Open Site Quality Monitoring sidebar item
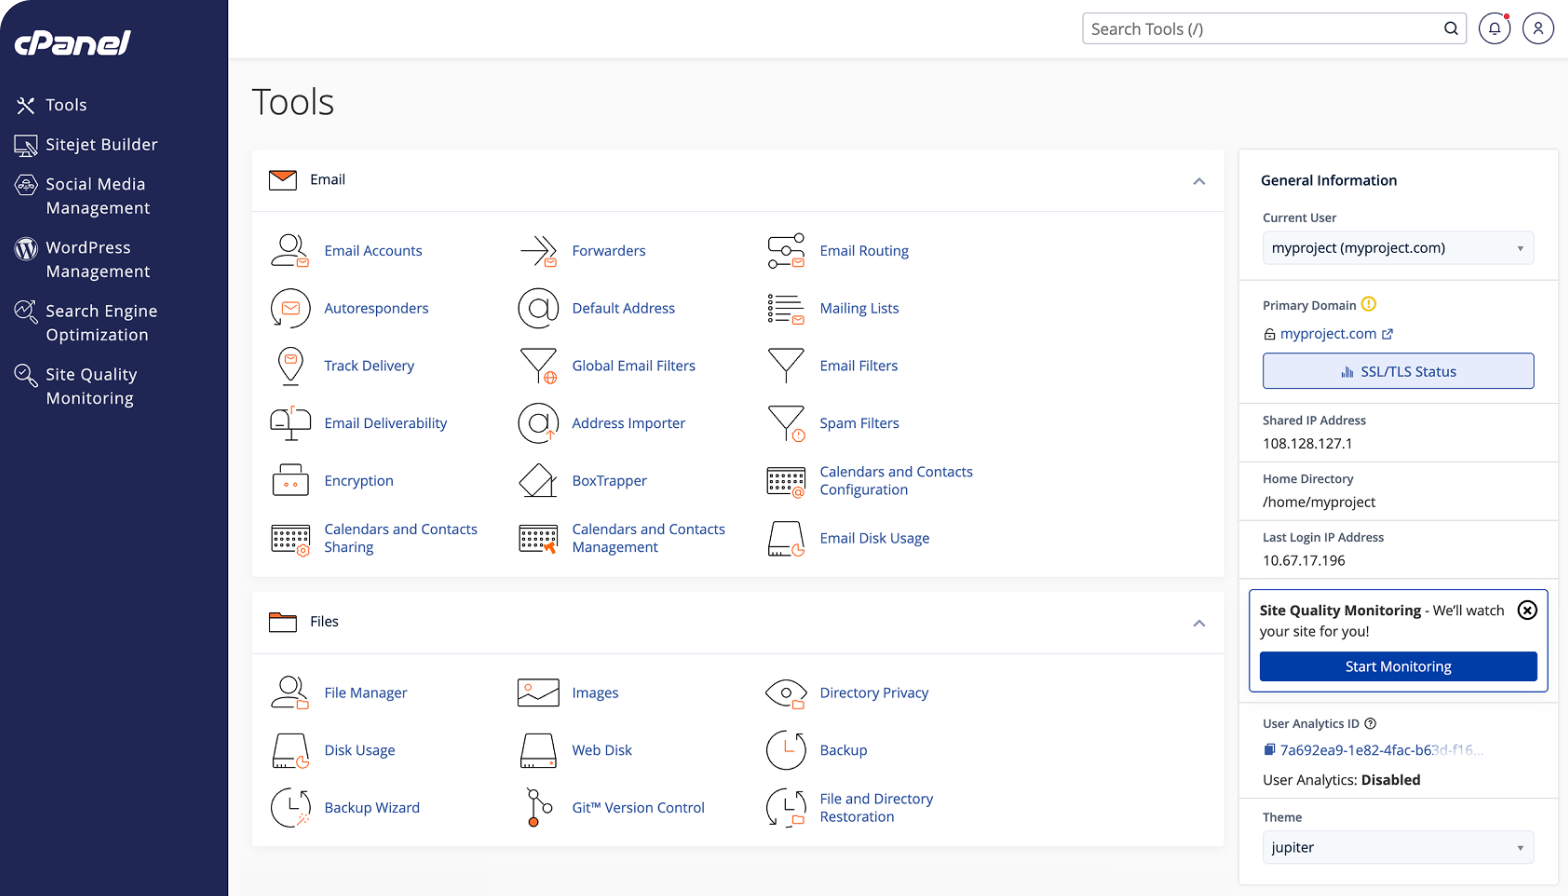Image resolution: width=1568 pixels, height=896 pixels. coord(76,386)
